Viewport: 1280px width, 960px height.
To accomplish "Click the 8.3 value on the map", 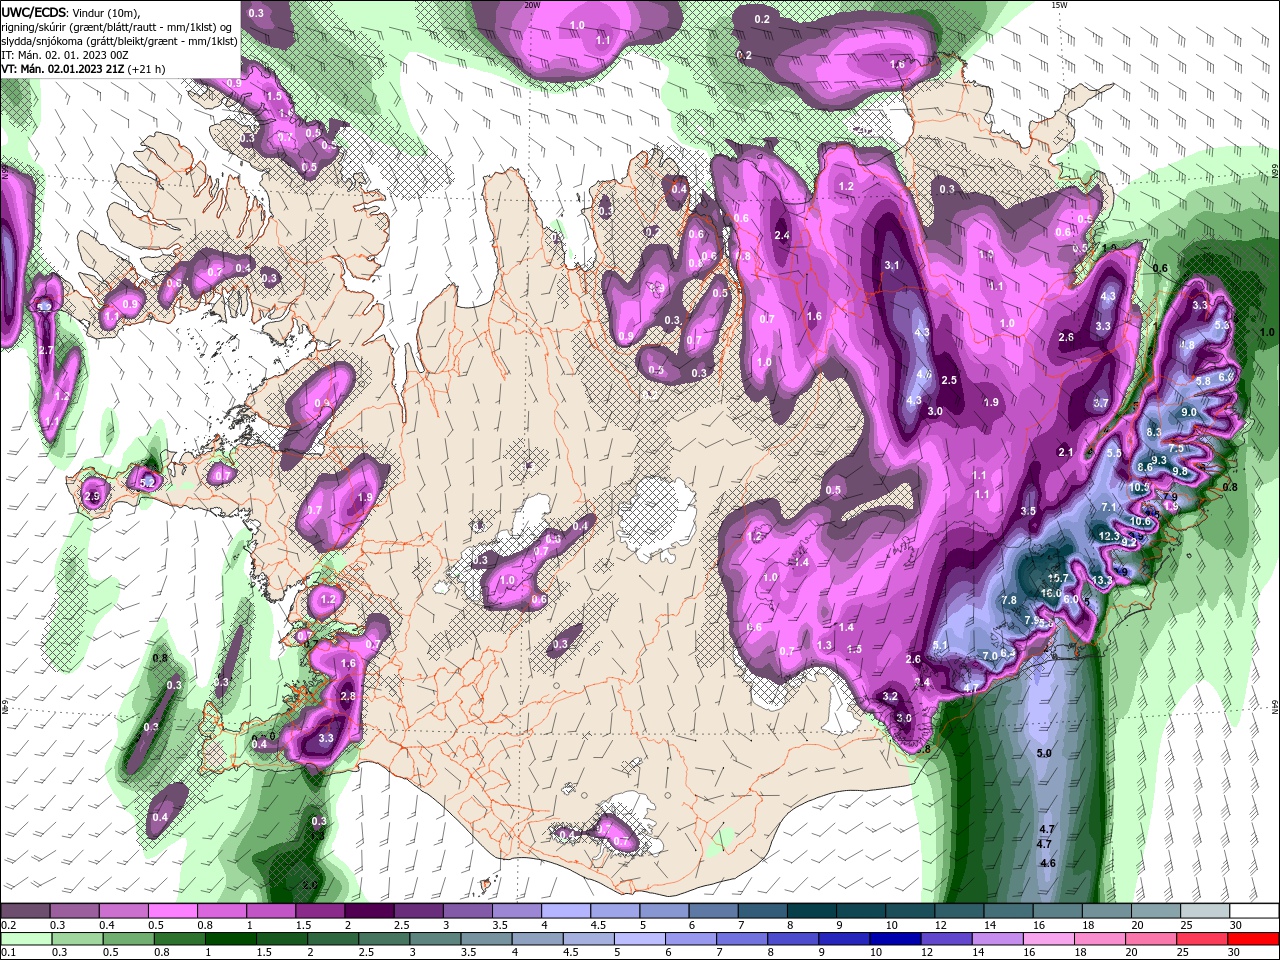I will 1154,432.
